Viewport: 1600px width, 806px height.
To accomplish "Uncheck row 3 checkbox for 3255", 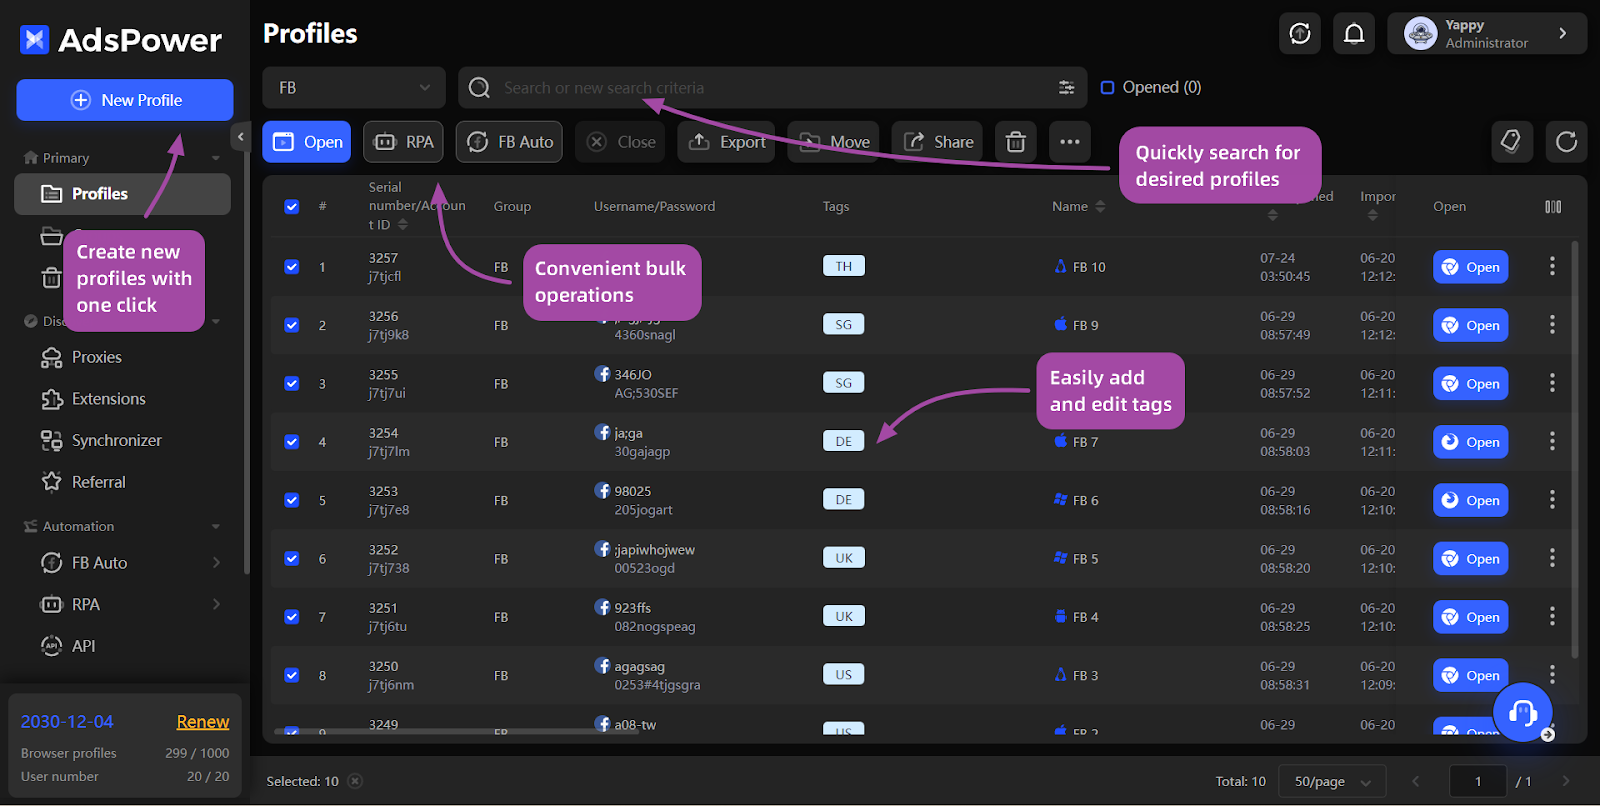I will coord(292,383).
